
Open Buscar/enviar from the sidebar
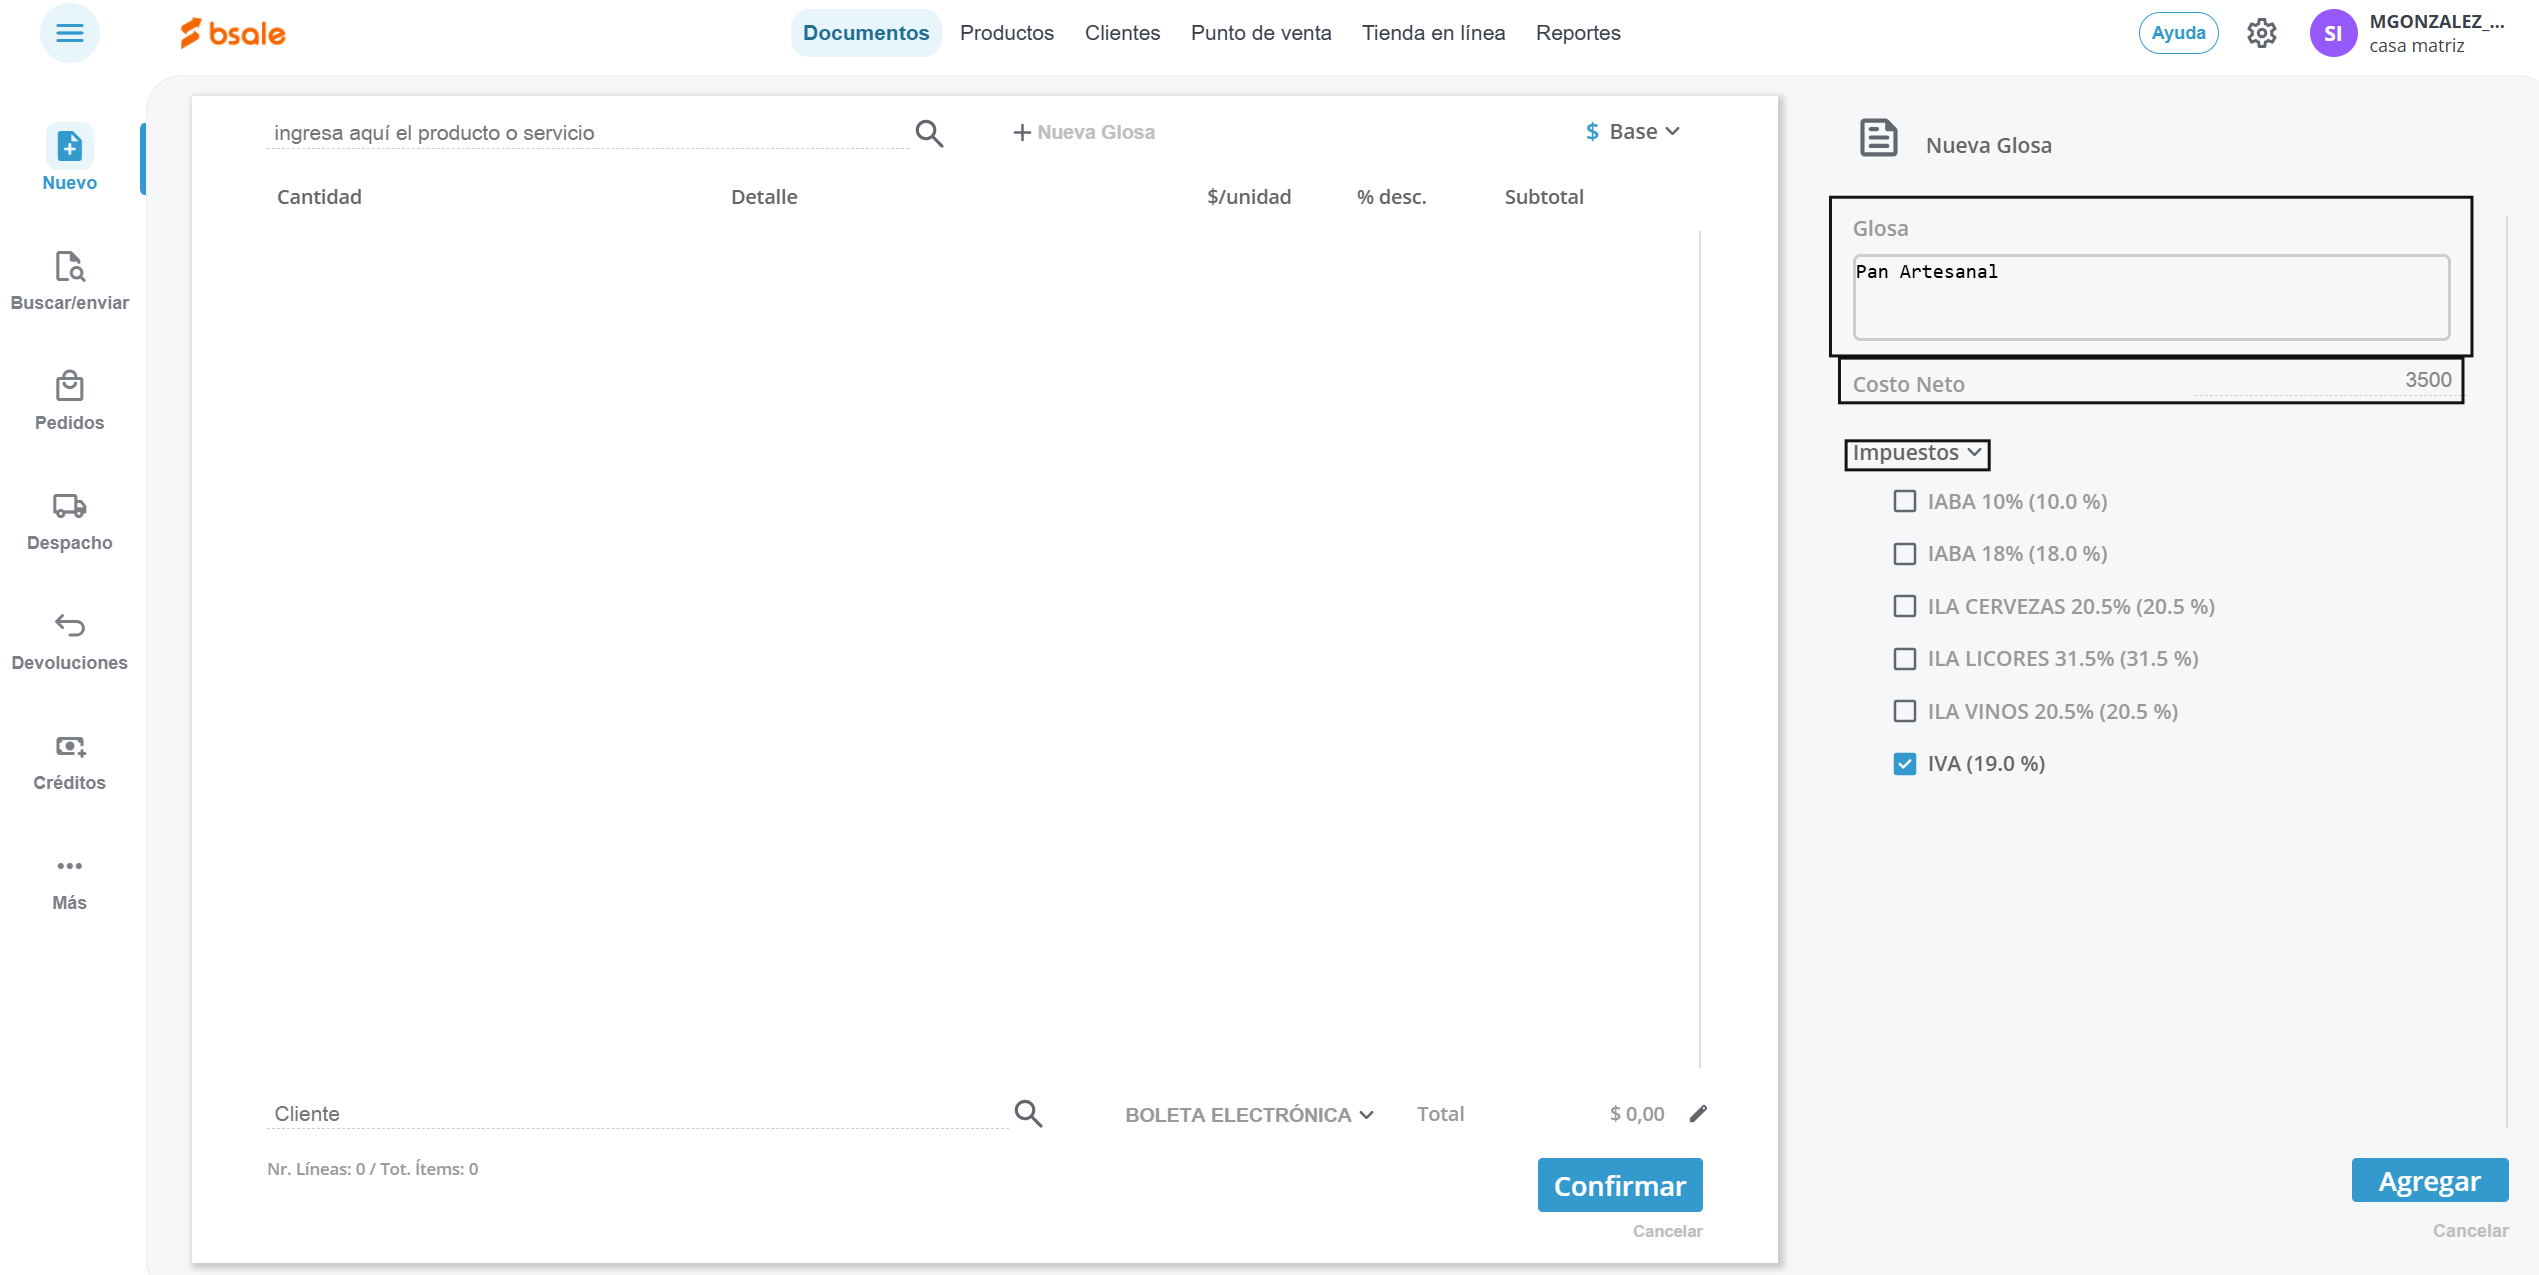(x=69, y=267)
